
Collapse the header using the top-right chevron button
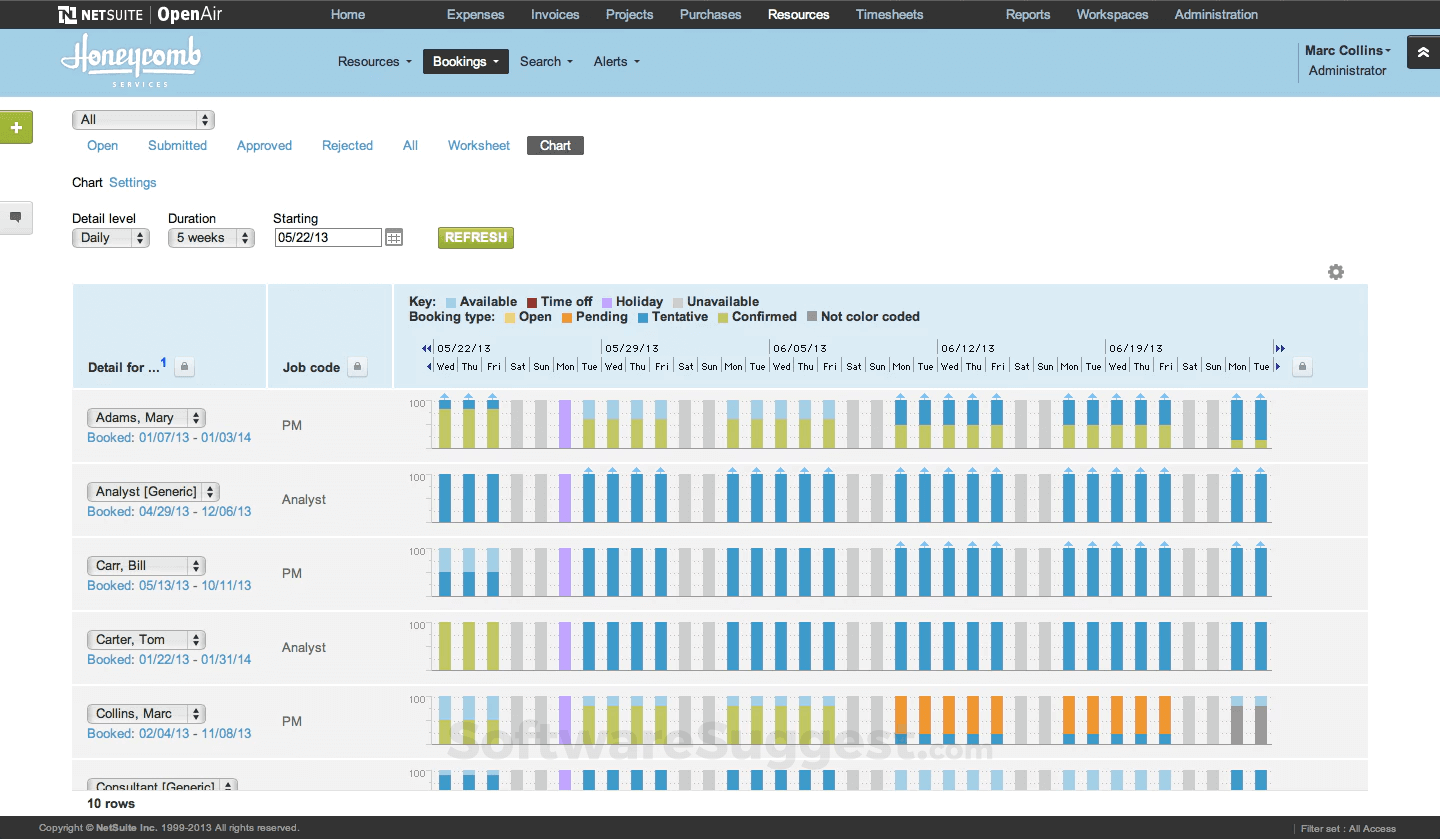tap(1423, 51)
